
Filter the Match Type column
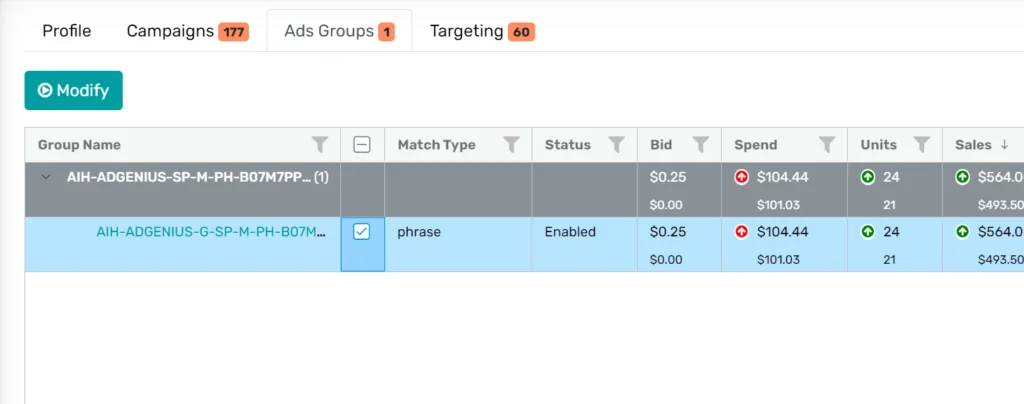pyautogui.click(x=511, y=144)
